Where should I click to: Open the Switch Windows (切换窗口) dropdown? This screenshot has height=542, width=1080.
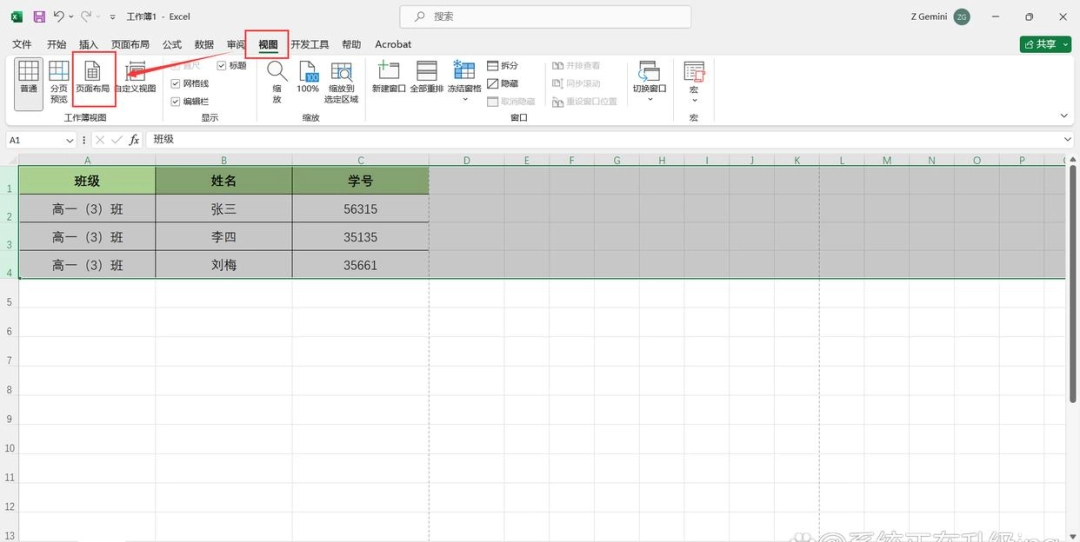tap(650, 99)
